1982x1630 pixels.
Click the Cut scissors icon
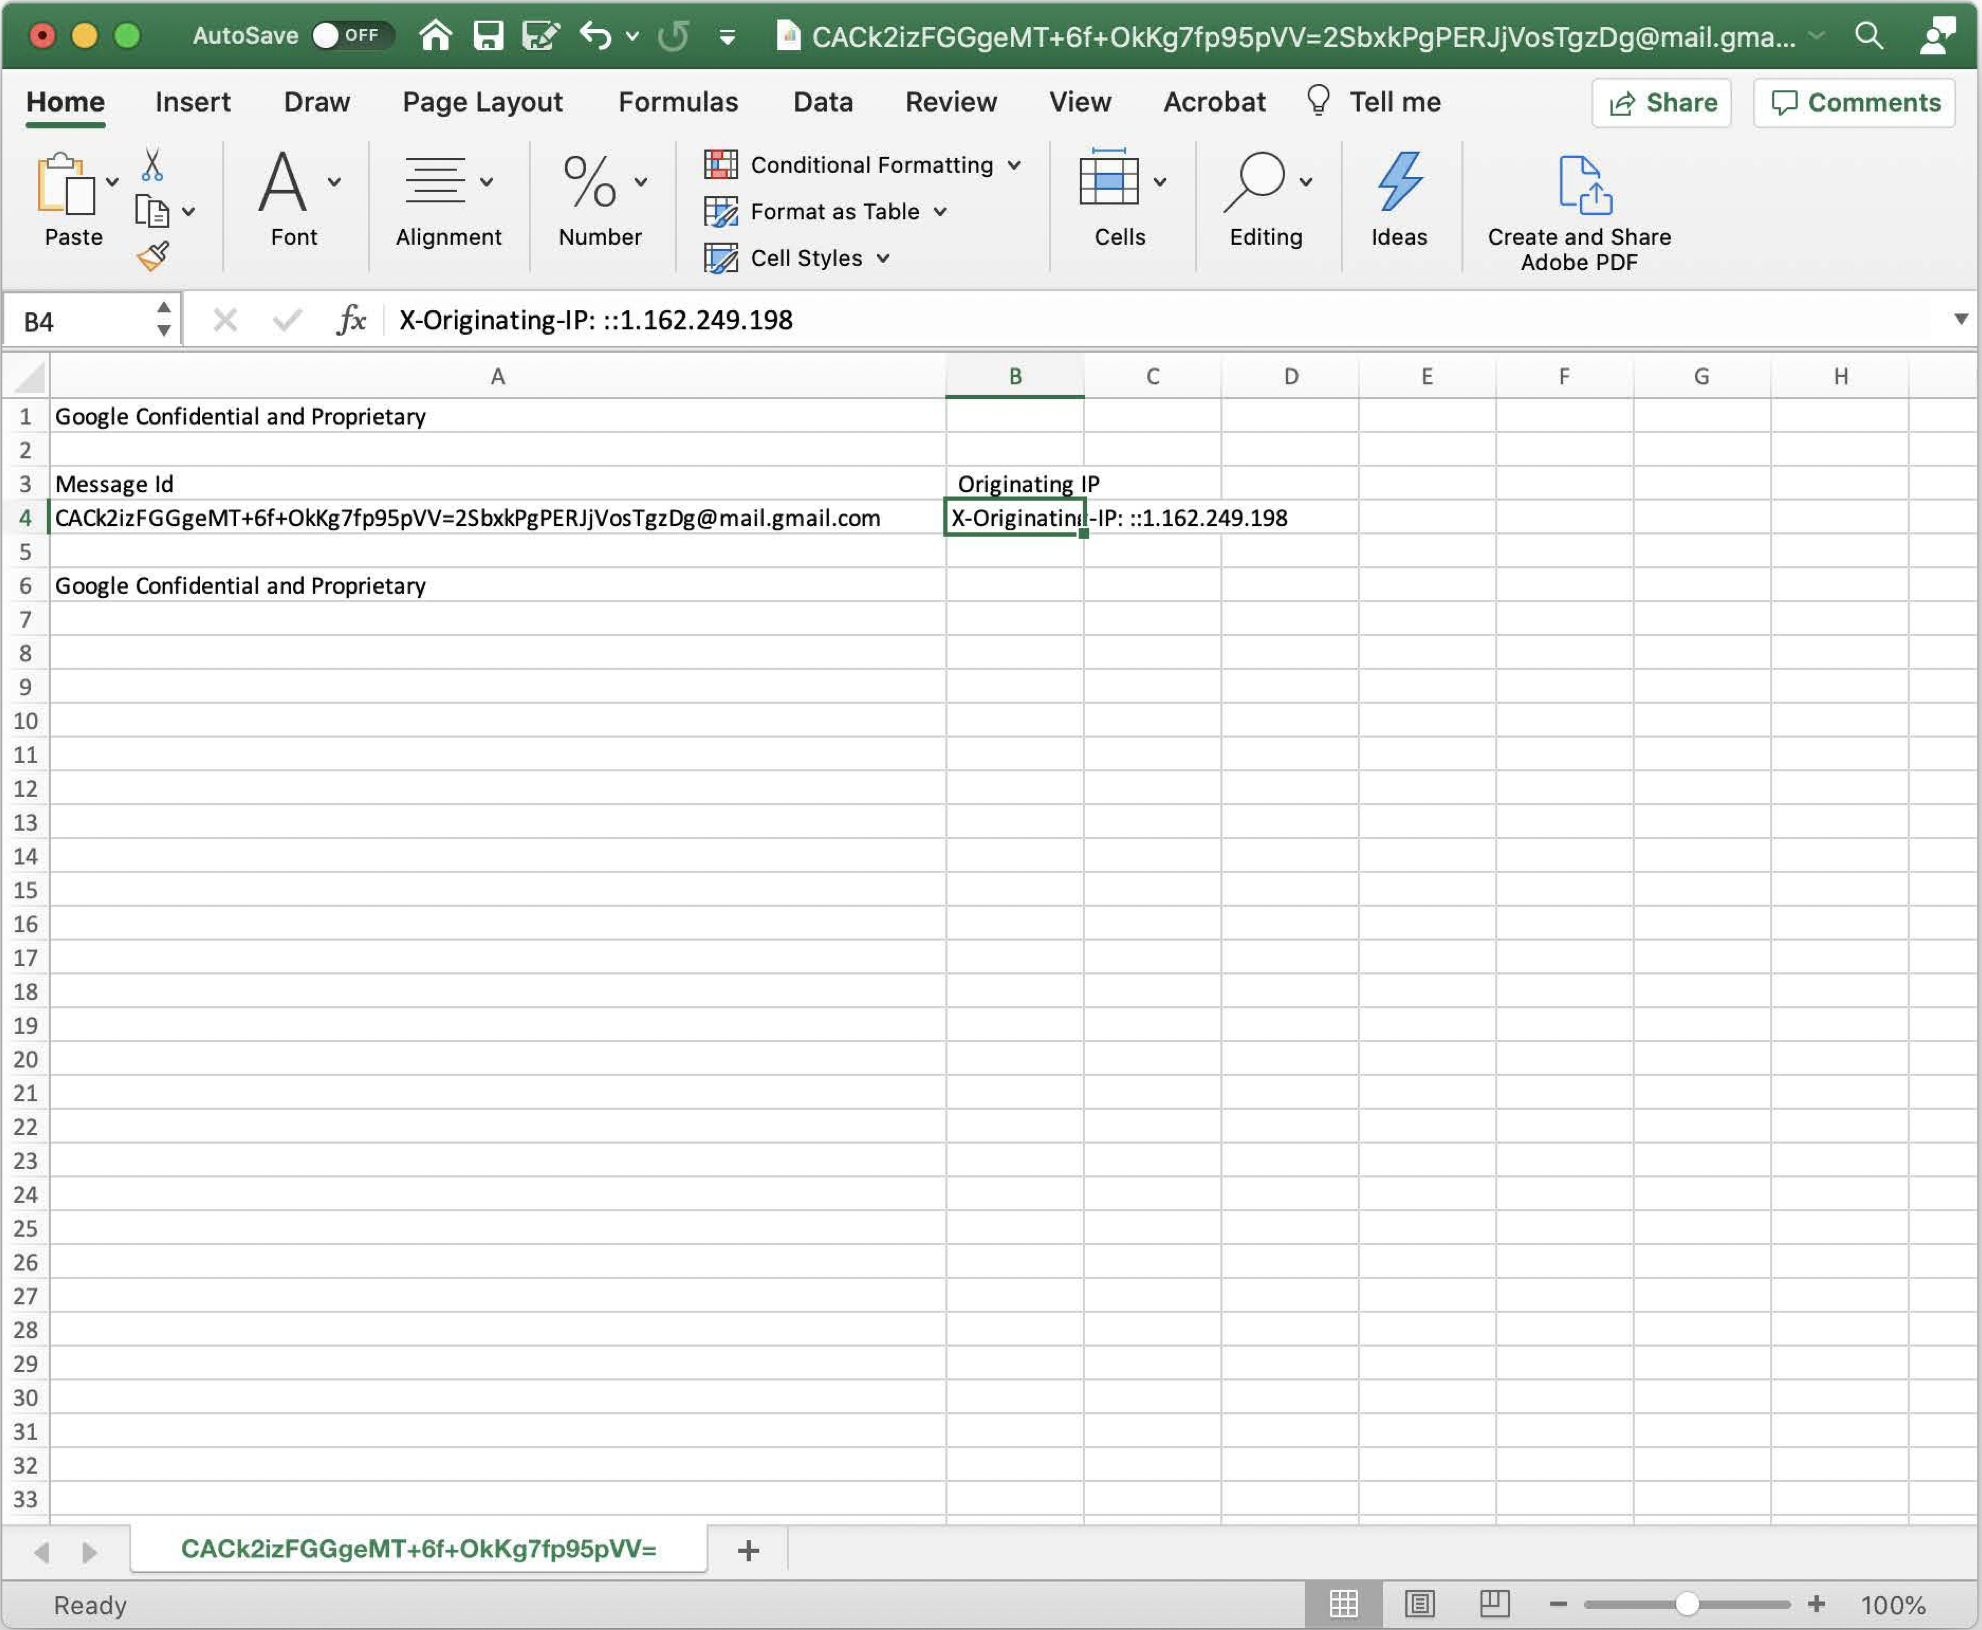coord(152,165)
